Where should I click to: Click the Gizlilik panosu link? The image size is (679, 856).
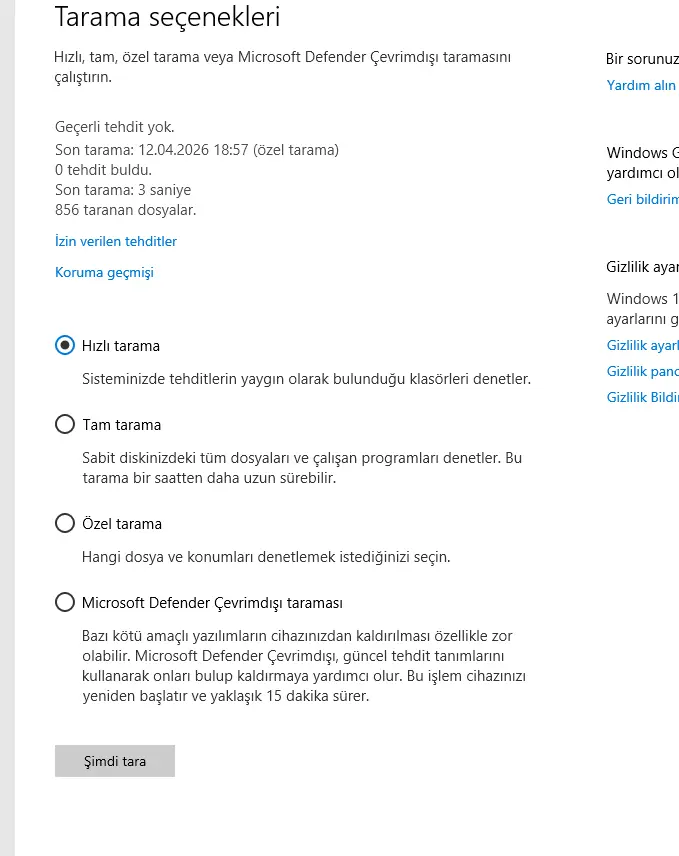pos(643,371)
